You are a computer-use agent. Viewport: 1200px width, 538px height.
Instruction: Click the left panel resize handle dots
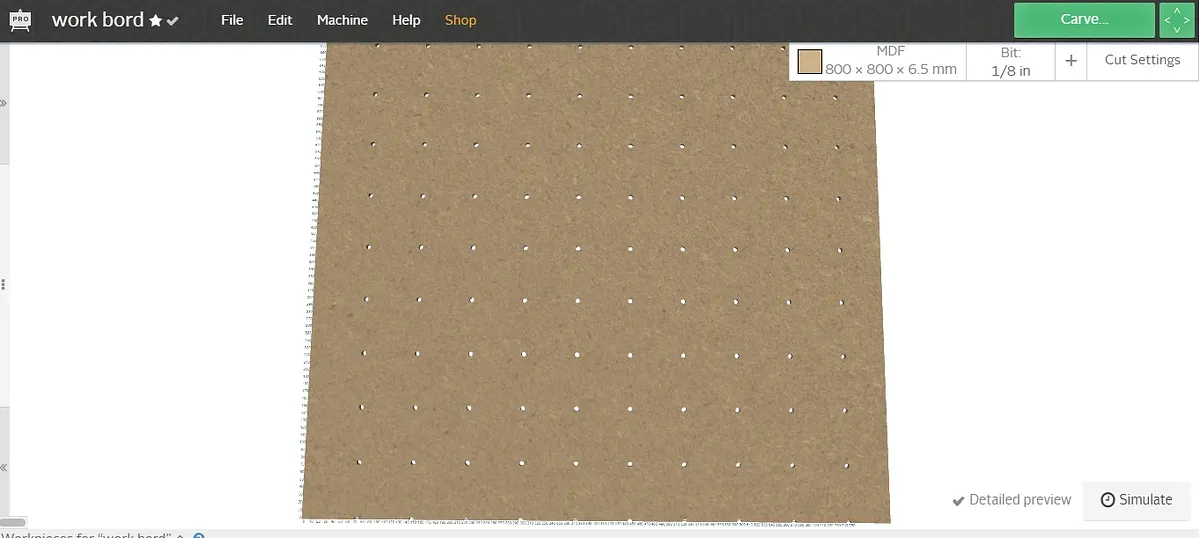point(4,285)
